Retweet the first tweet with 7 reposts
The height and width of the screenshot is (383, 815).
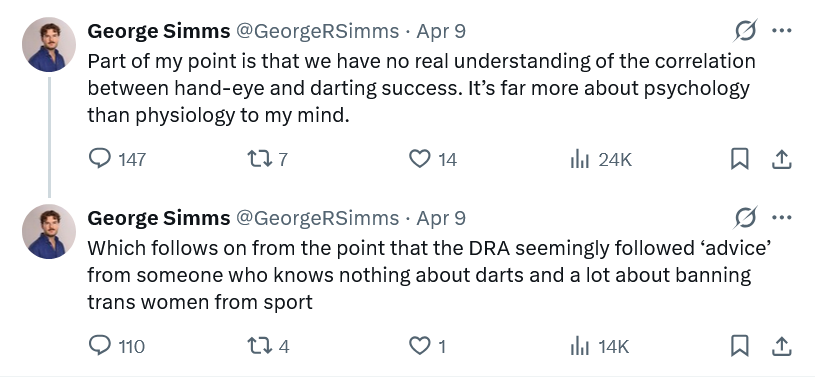click(267, 159)
